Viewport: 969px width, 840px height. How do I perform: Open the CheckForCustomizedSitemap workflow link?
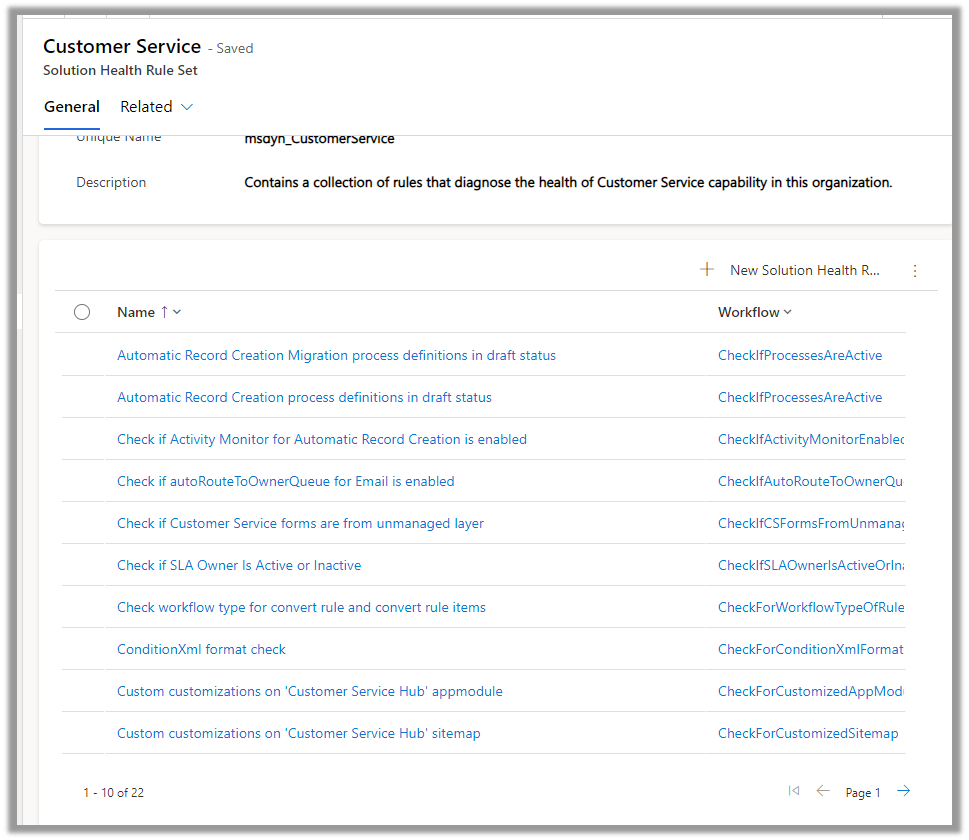tap(807, 734)
